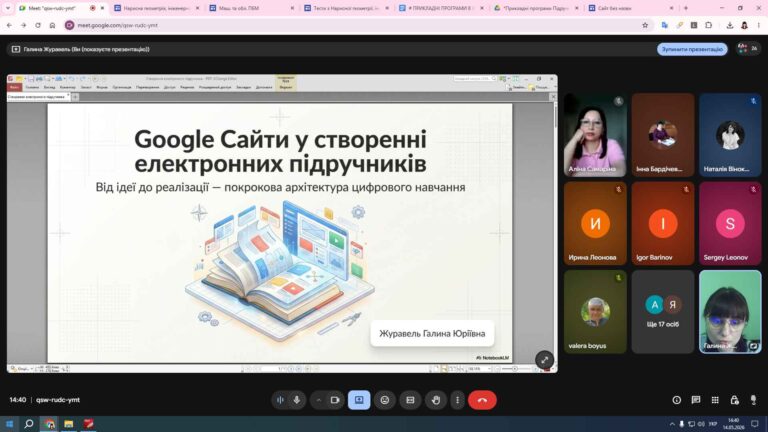Open Chrome three-dot menu

[x=758, y=25]
